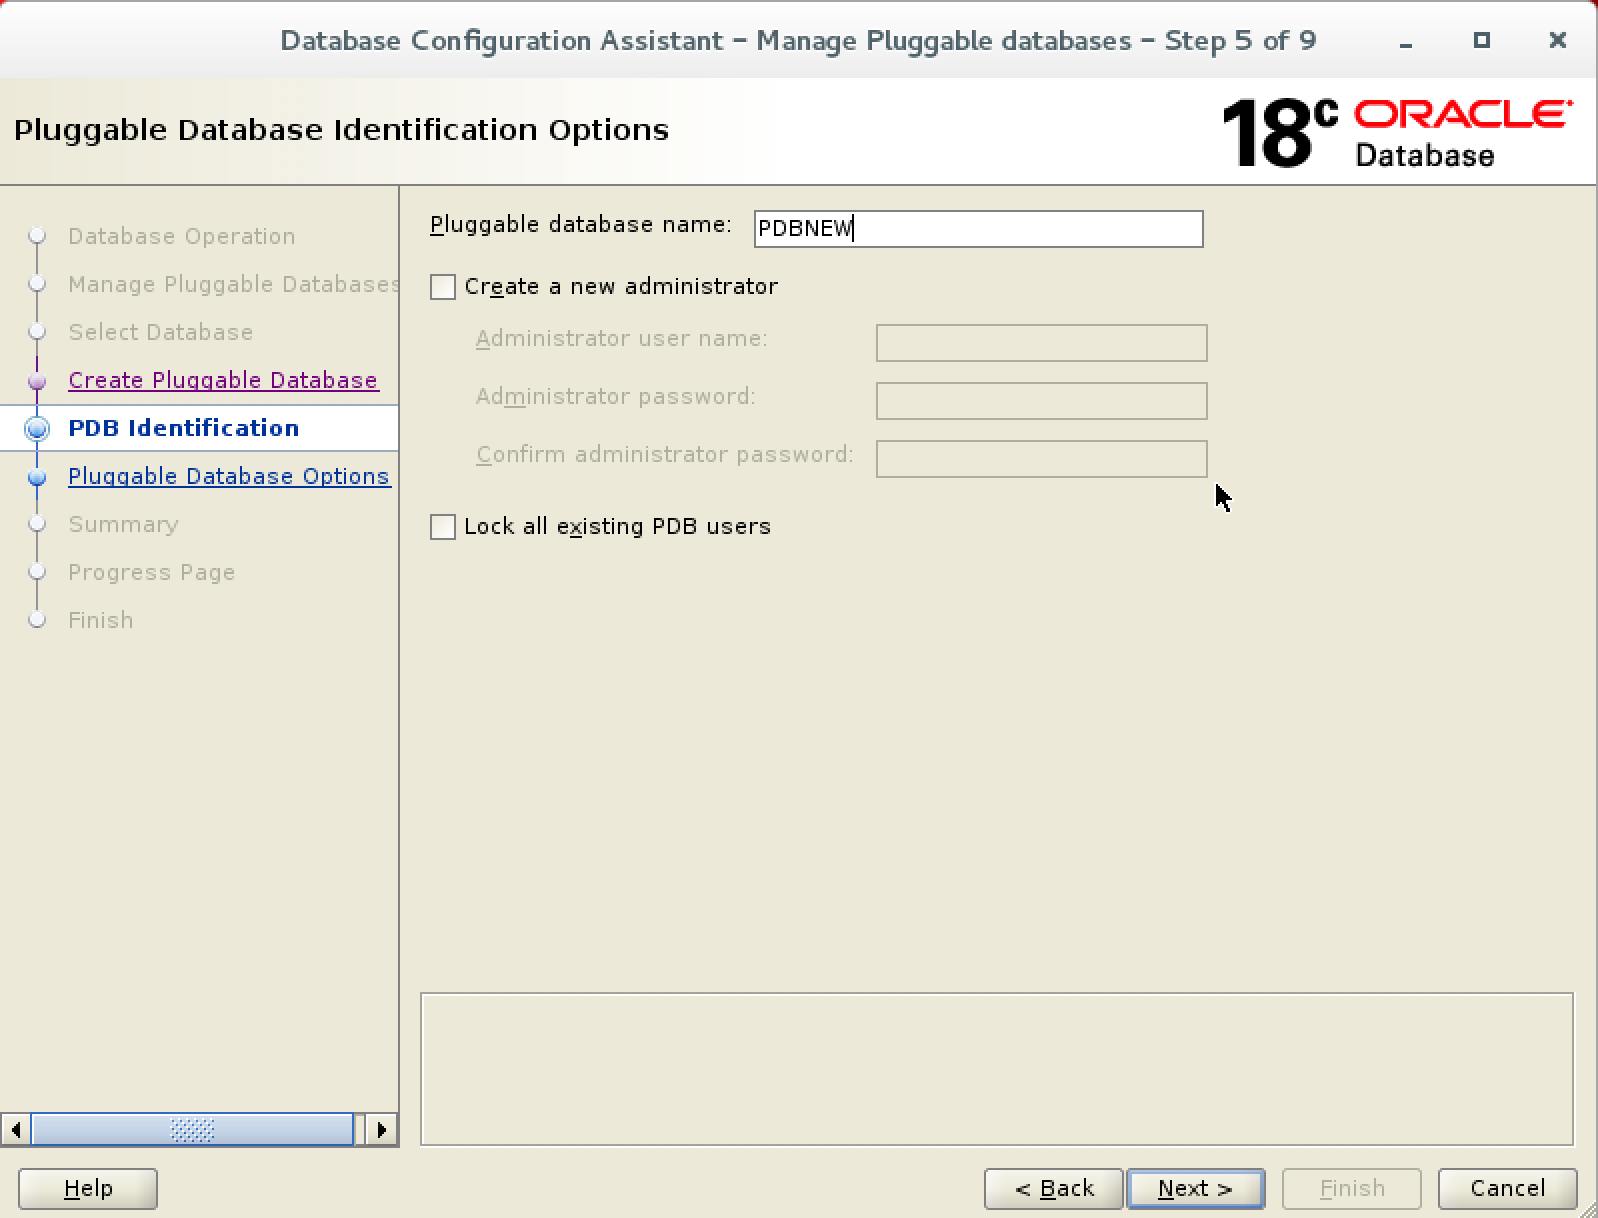Select the Select Database step label
The height and width of the screenshot is (1218, 1598).
(x=160, y=332)
